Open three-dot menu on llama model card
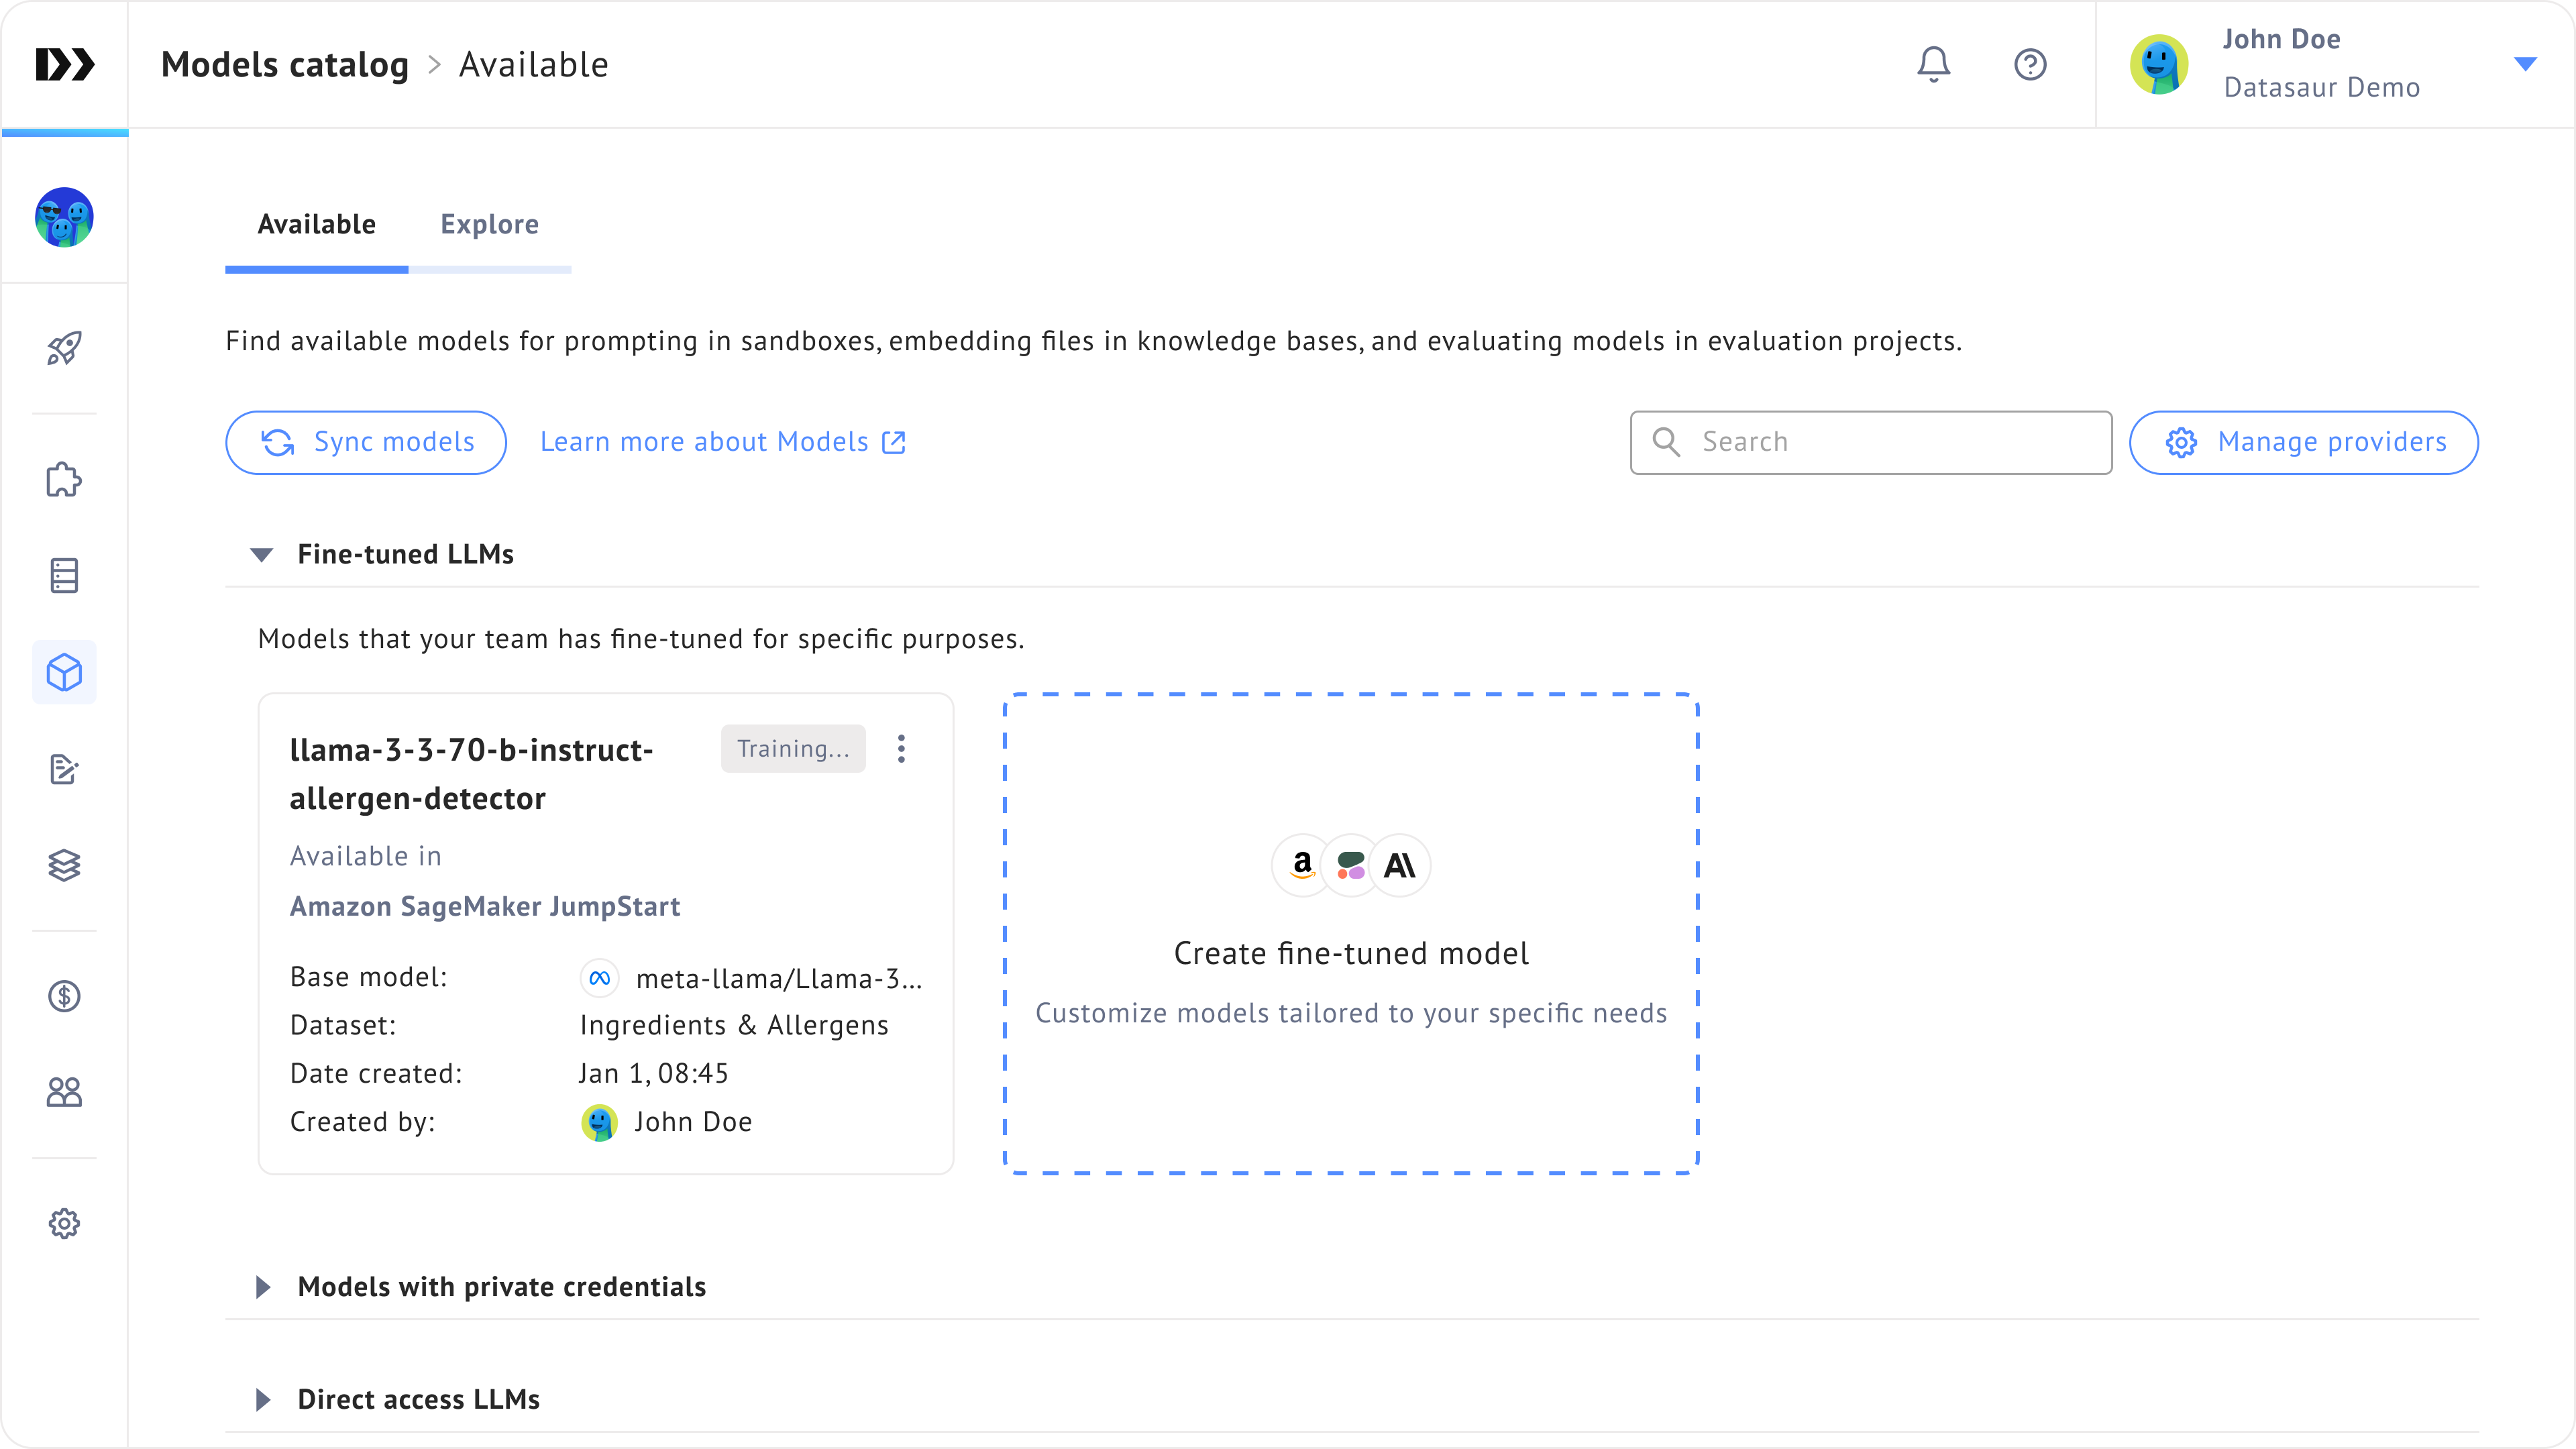The height and width of the screenshot is (1449, 2576). point(901,749)
